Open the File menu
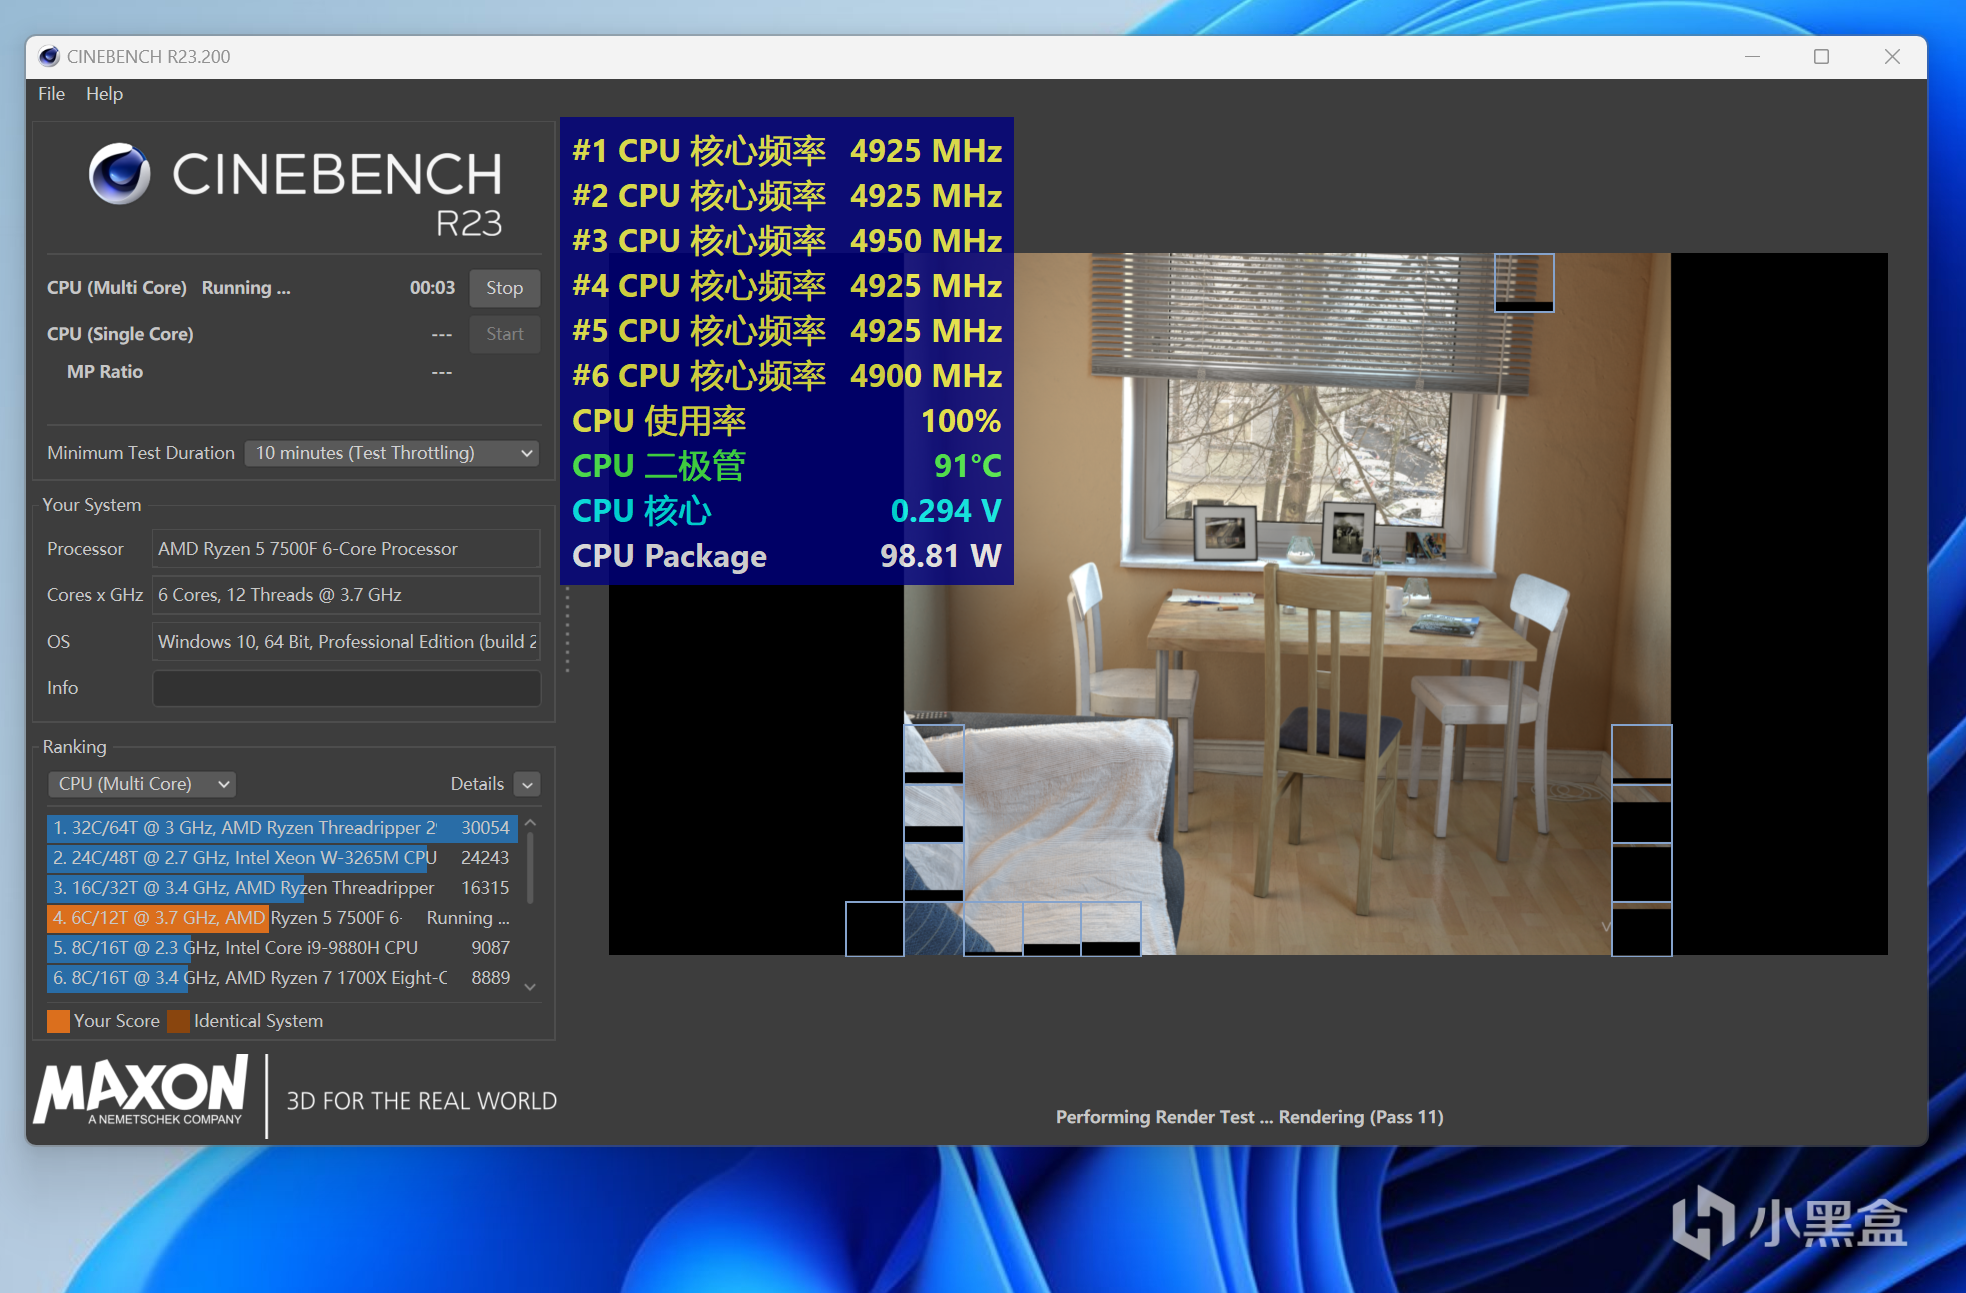Image resolution: width=1966 pixels, height=1293 pixels. (x=51, y=94)
